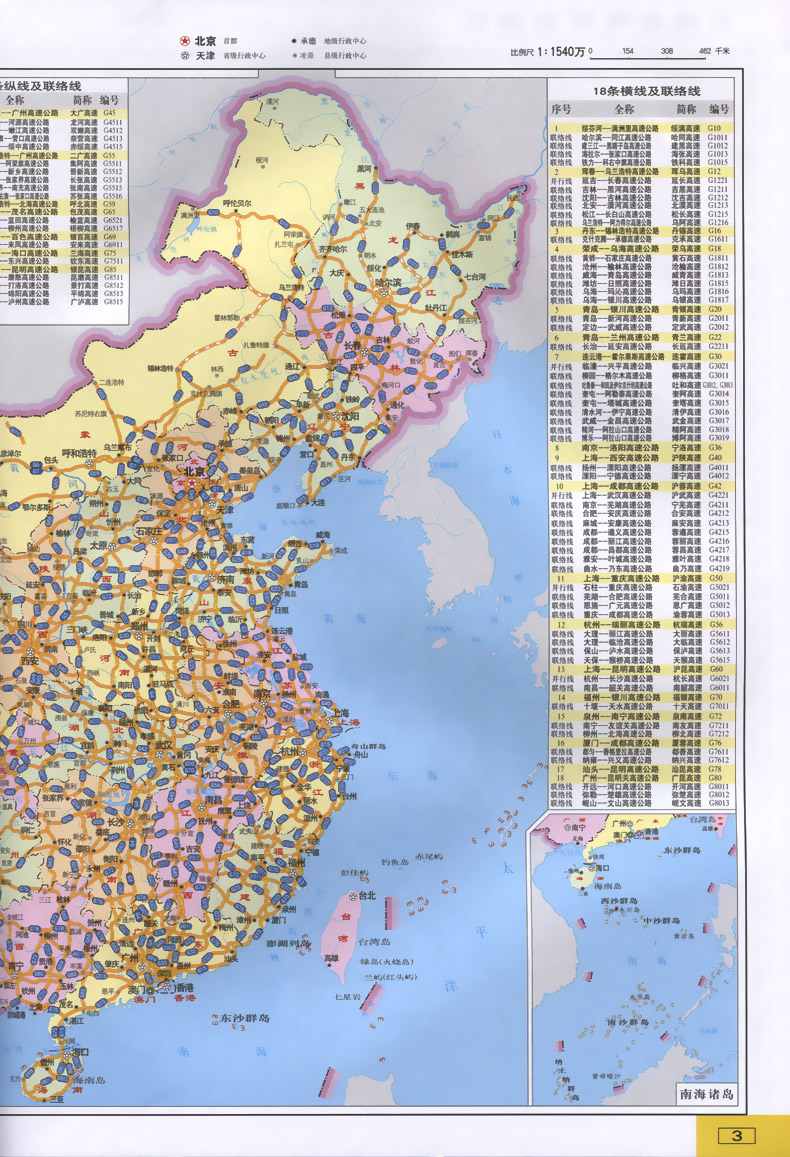The width and height of the screenshot is (790, 1157).
Task: Click the 呼和浩特 city label on map
Action: (x=79, y=453)
